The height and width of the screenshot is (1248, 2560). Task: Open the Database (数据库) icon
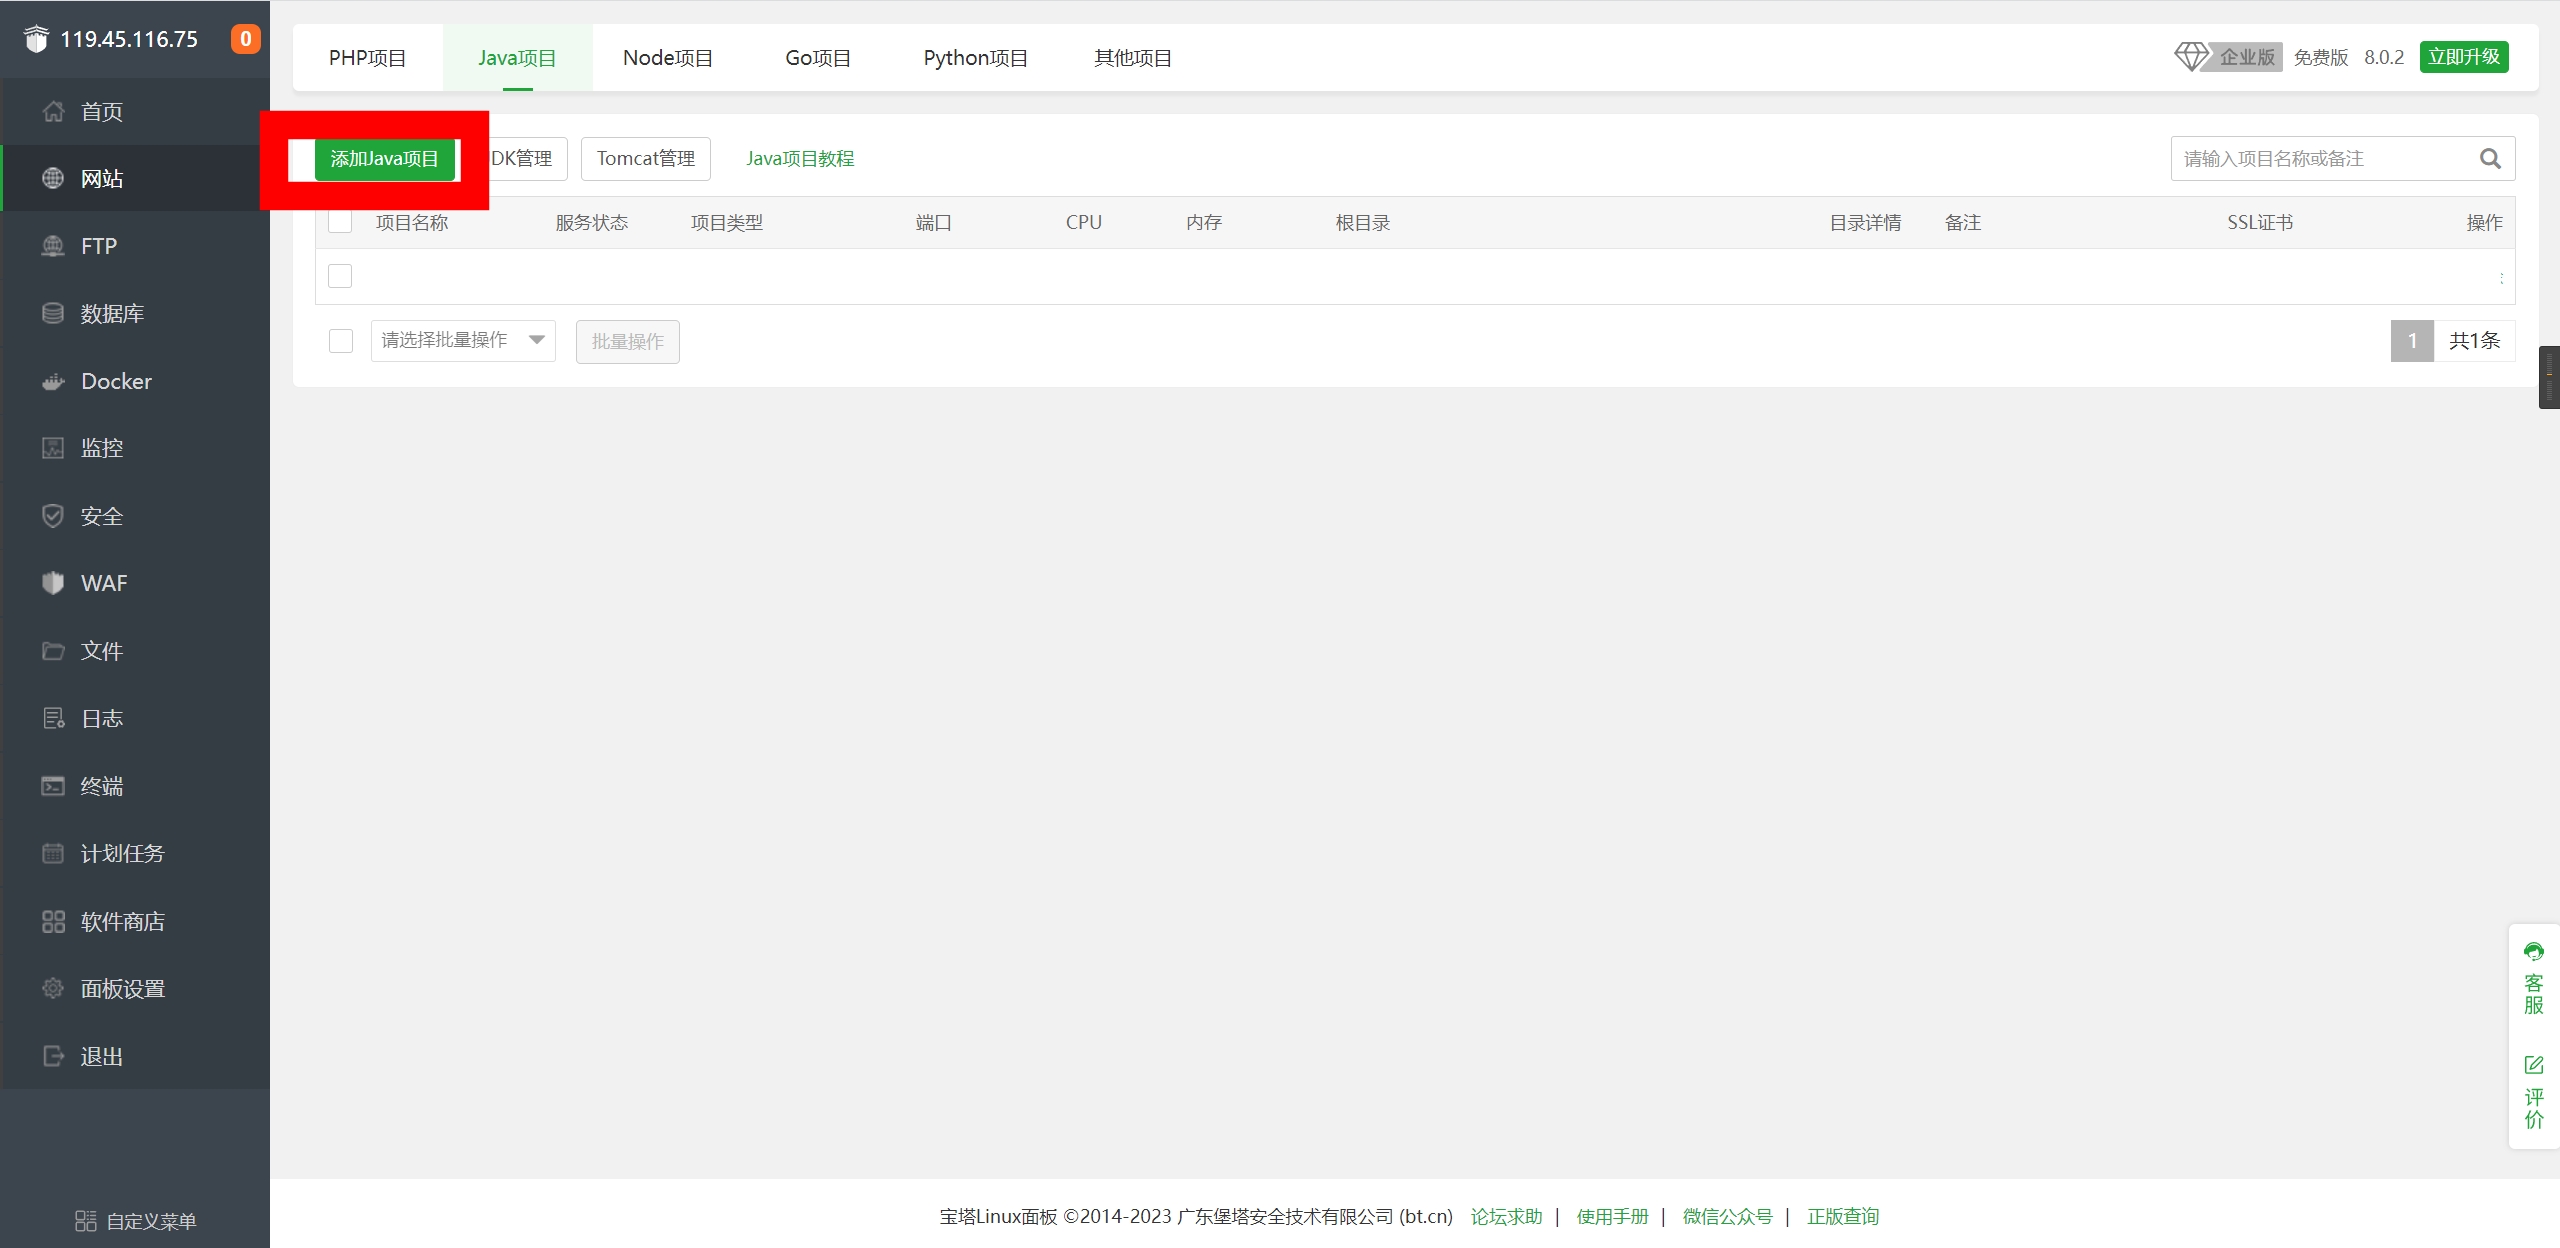pos(53,314)
